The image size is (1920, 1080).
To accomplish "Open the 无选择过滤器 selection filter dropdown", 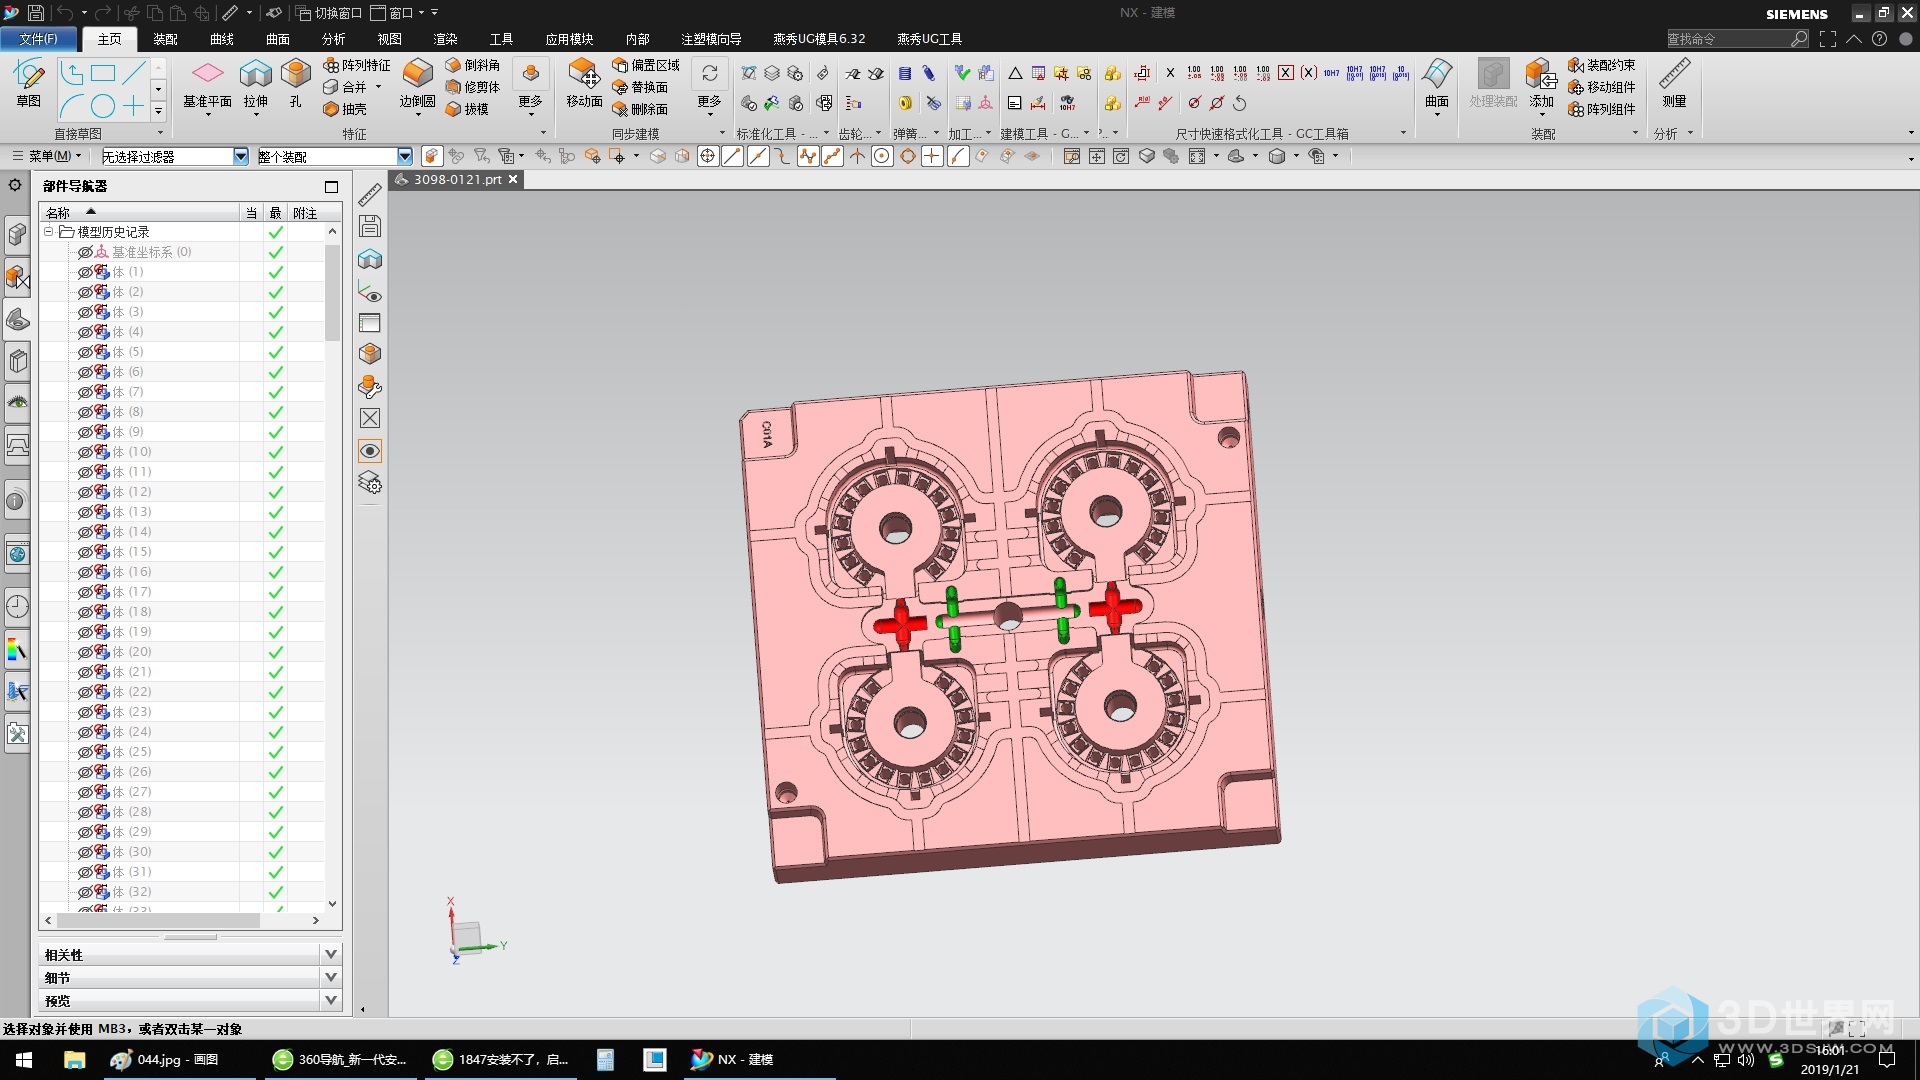I will tap(240, 156).
